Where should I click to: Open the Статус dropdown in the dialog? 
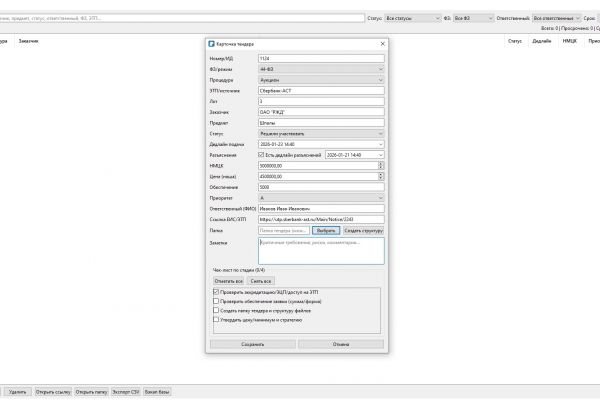point(321,134)
